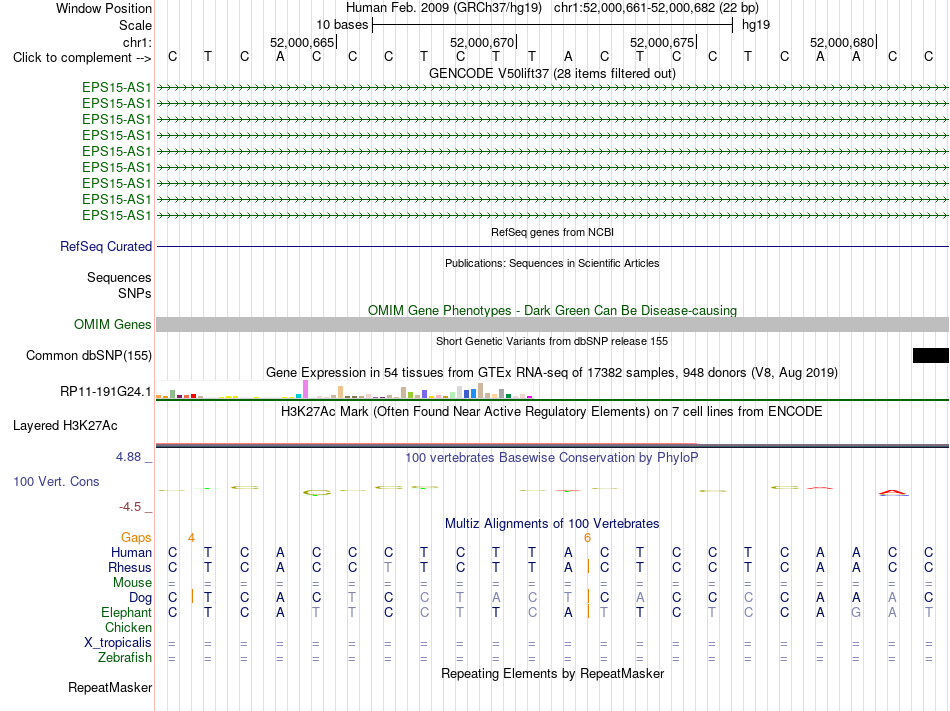Open the RefSeq Curated track label
Image resolution: width=950 pixels, height=711 pixels.
(105, 246)
